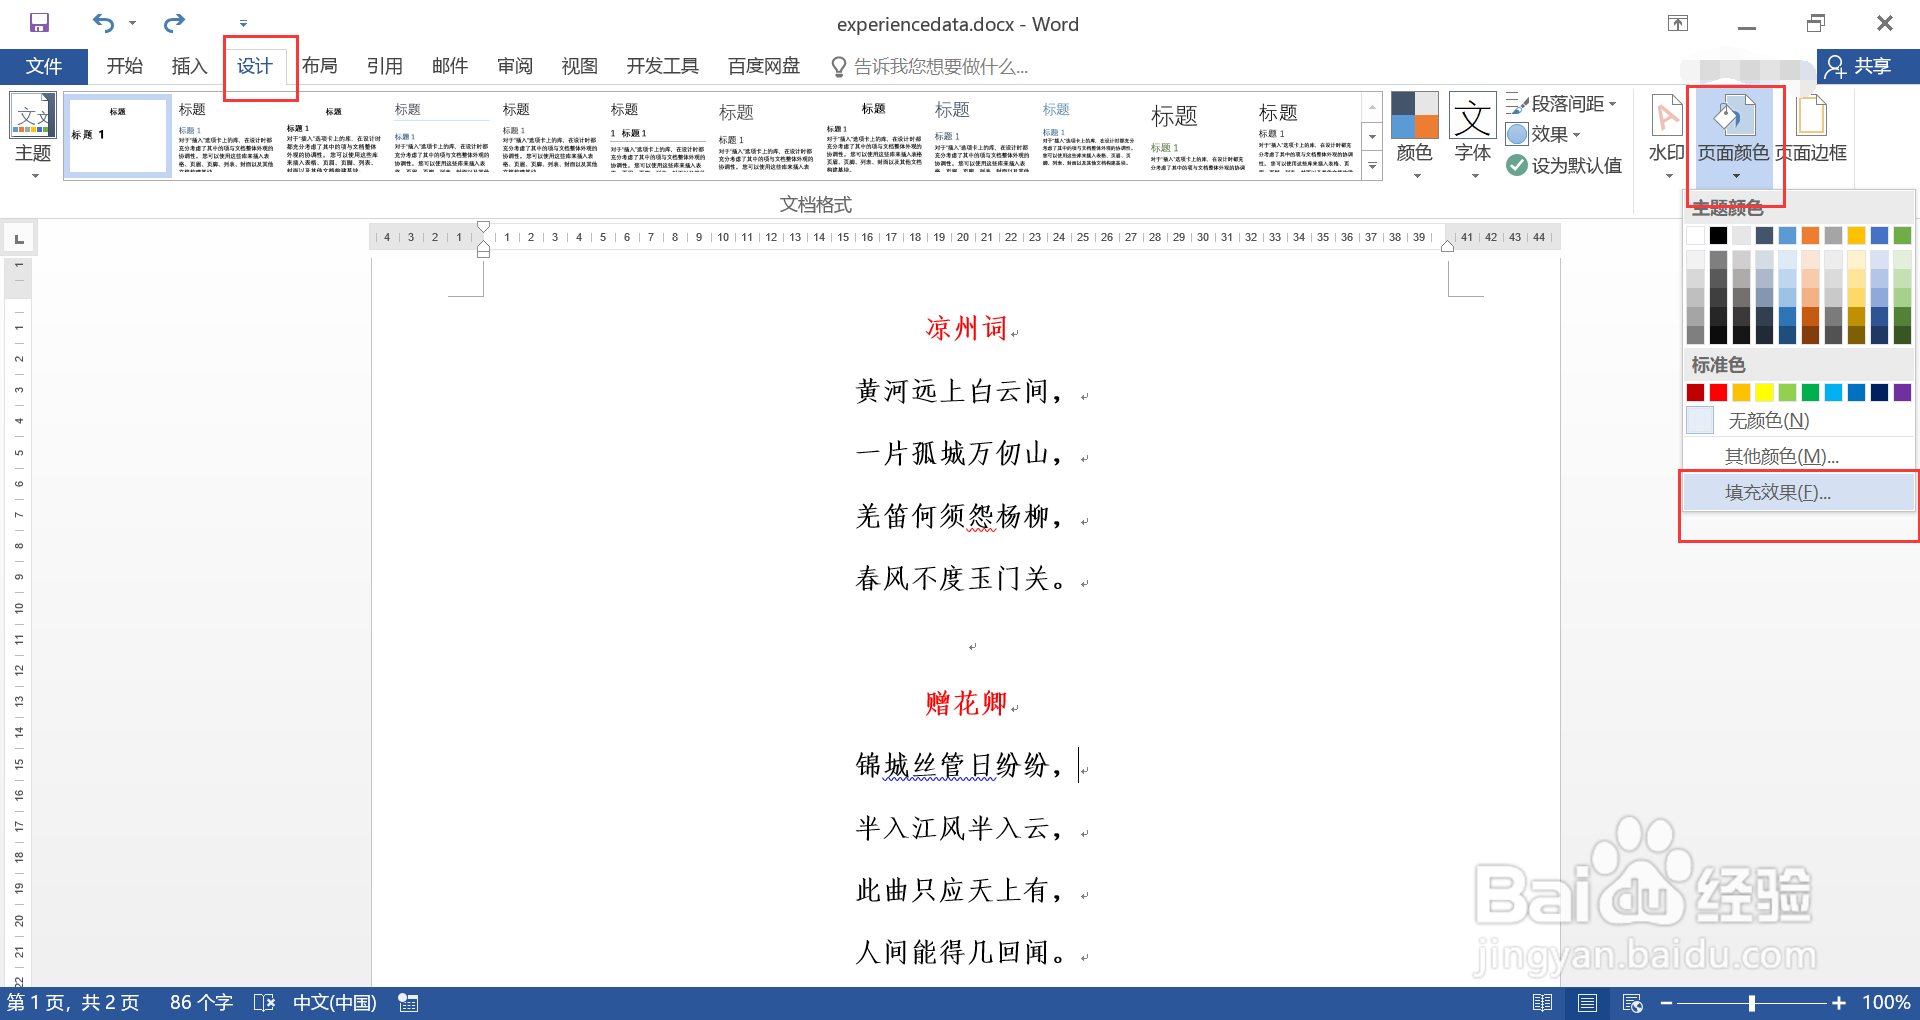
Task: Toggle Print Layout view in status bar
Action: (1587, 1003)
